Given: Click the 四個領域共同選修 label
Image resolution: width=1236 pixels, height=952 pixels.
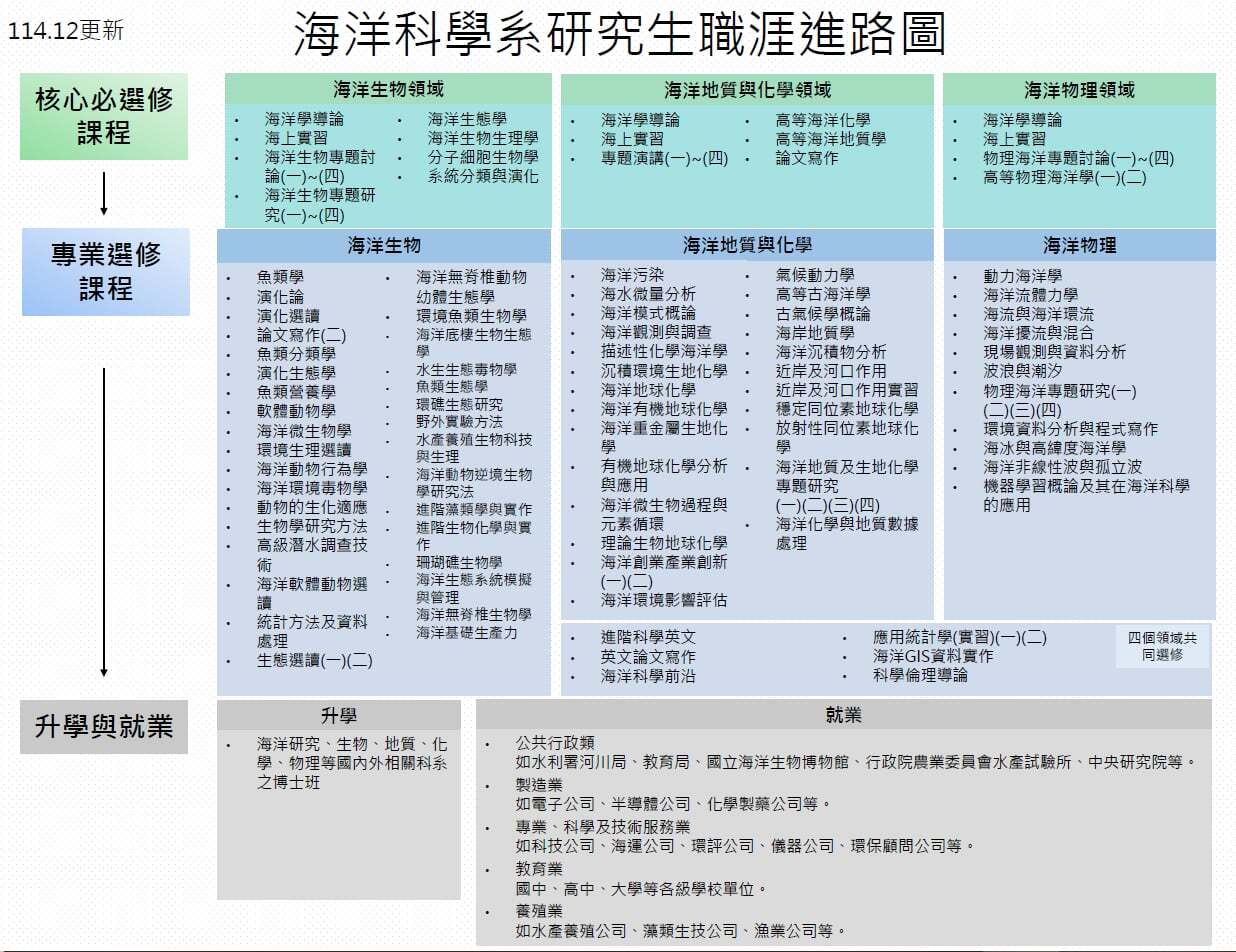Looking at the screenshot, I should [1162, 646].
